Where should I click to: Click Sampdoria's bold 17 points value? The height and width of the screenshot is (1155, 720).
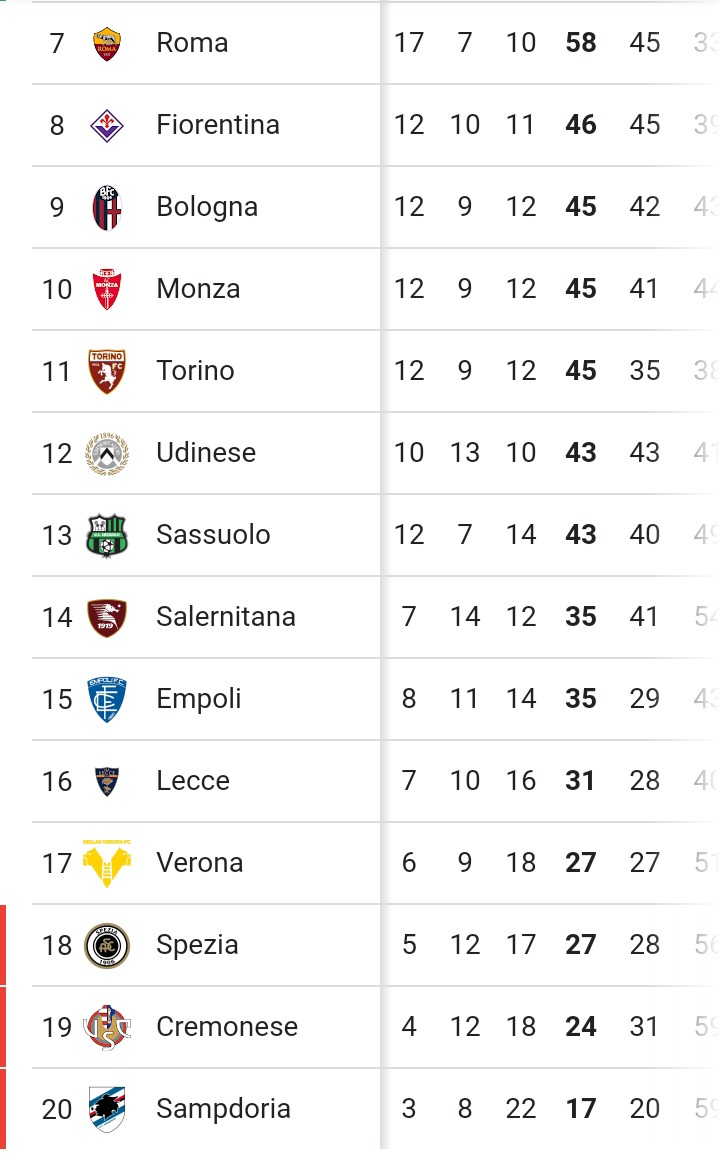[x=581, y=1109]
